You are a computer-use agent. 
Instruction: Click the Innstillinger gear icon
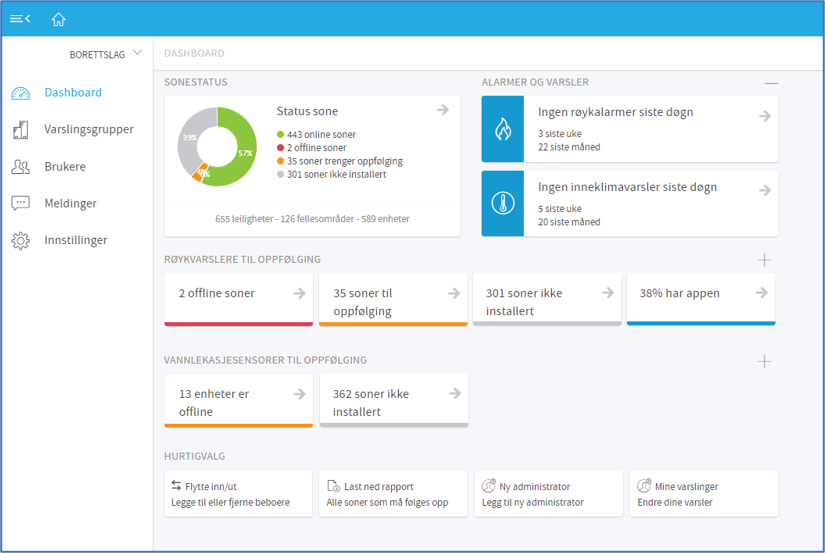(20, 241)
